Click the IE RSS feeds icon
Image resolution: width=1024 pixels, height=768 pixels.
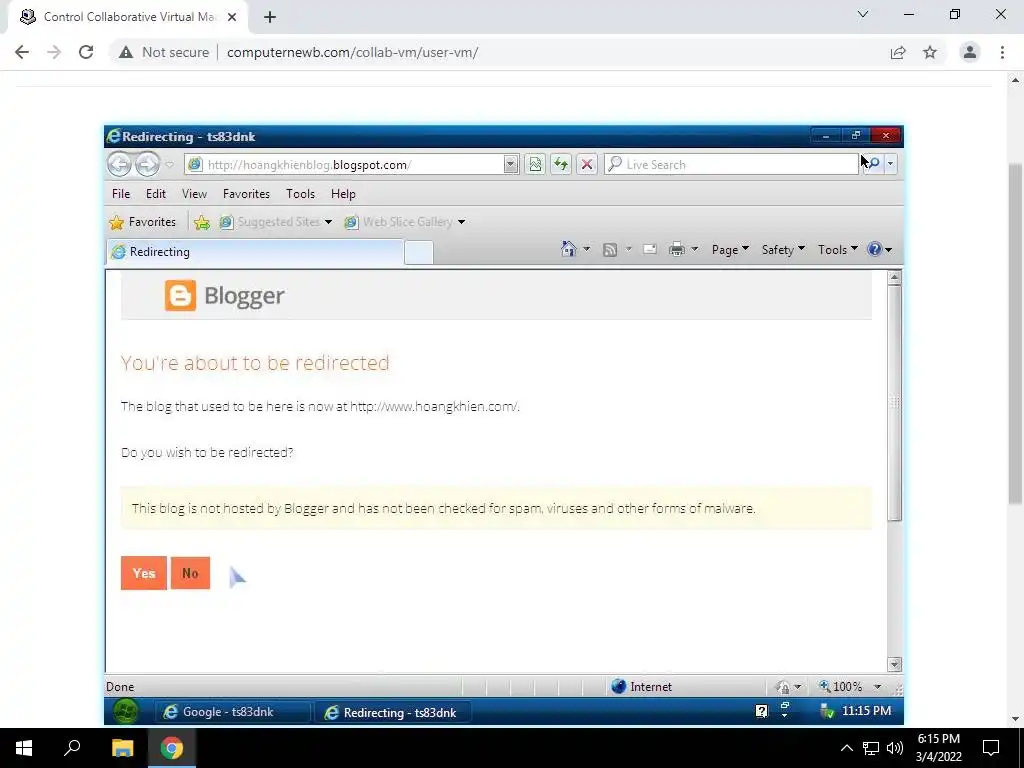pos(610,249)
